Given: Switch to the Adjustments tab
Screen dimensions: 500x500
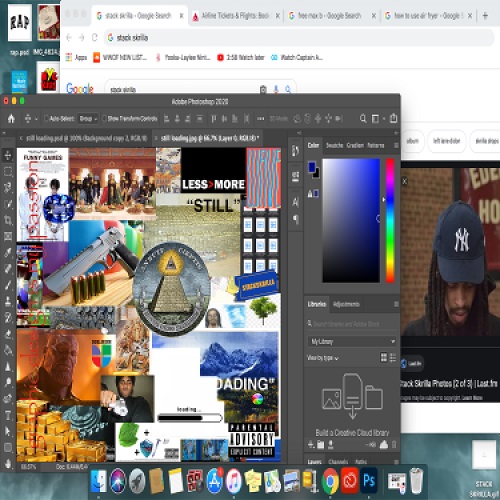Looking at the screenshot, I should pyautogui.click(x=346, y=304).
